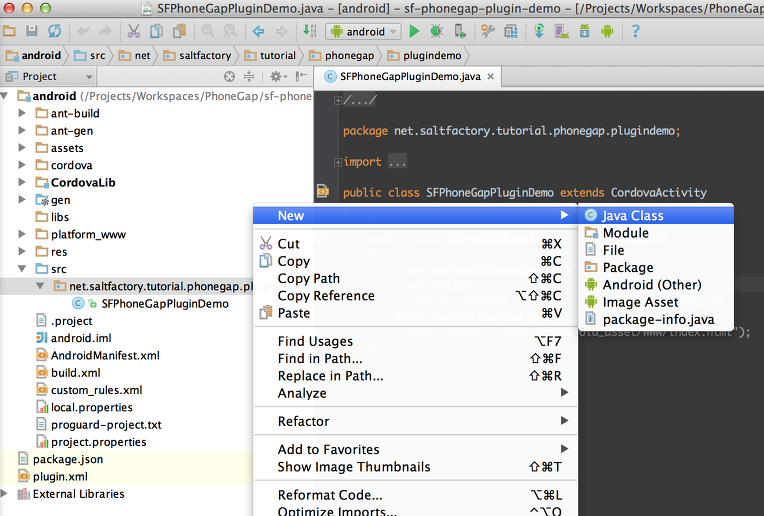Screen dimensions: 764x516
Task: Select Reformat Code in context menu
Action: 415,495
